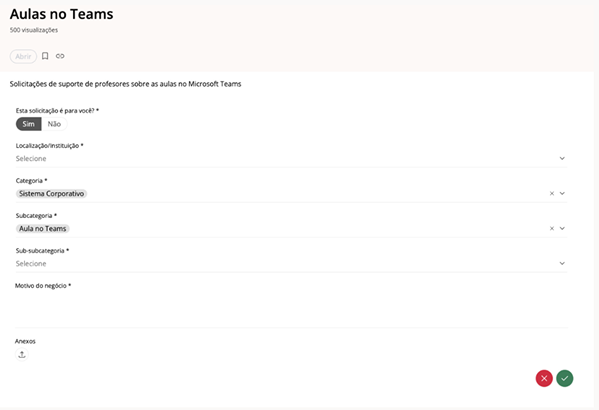Copy the link with the chain icon
Viewport: 599px width, 410px height.
coord(60,56)
